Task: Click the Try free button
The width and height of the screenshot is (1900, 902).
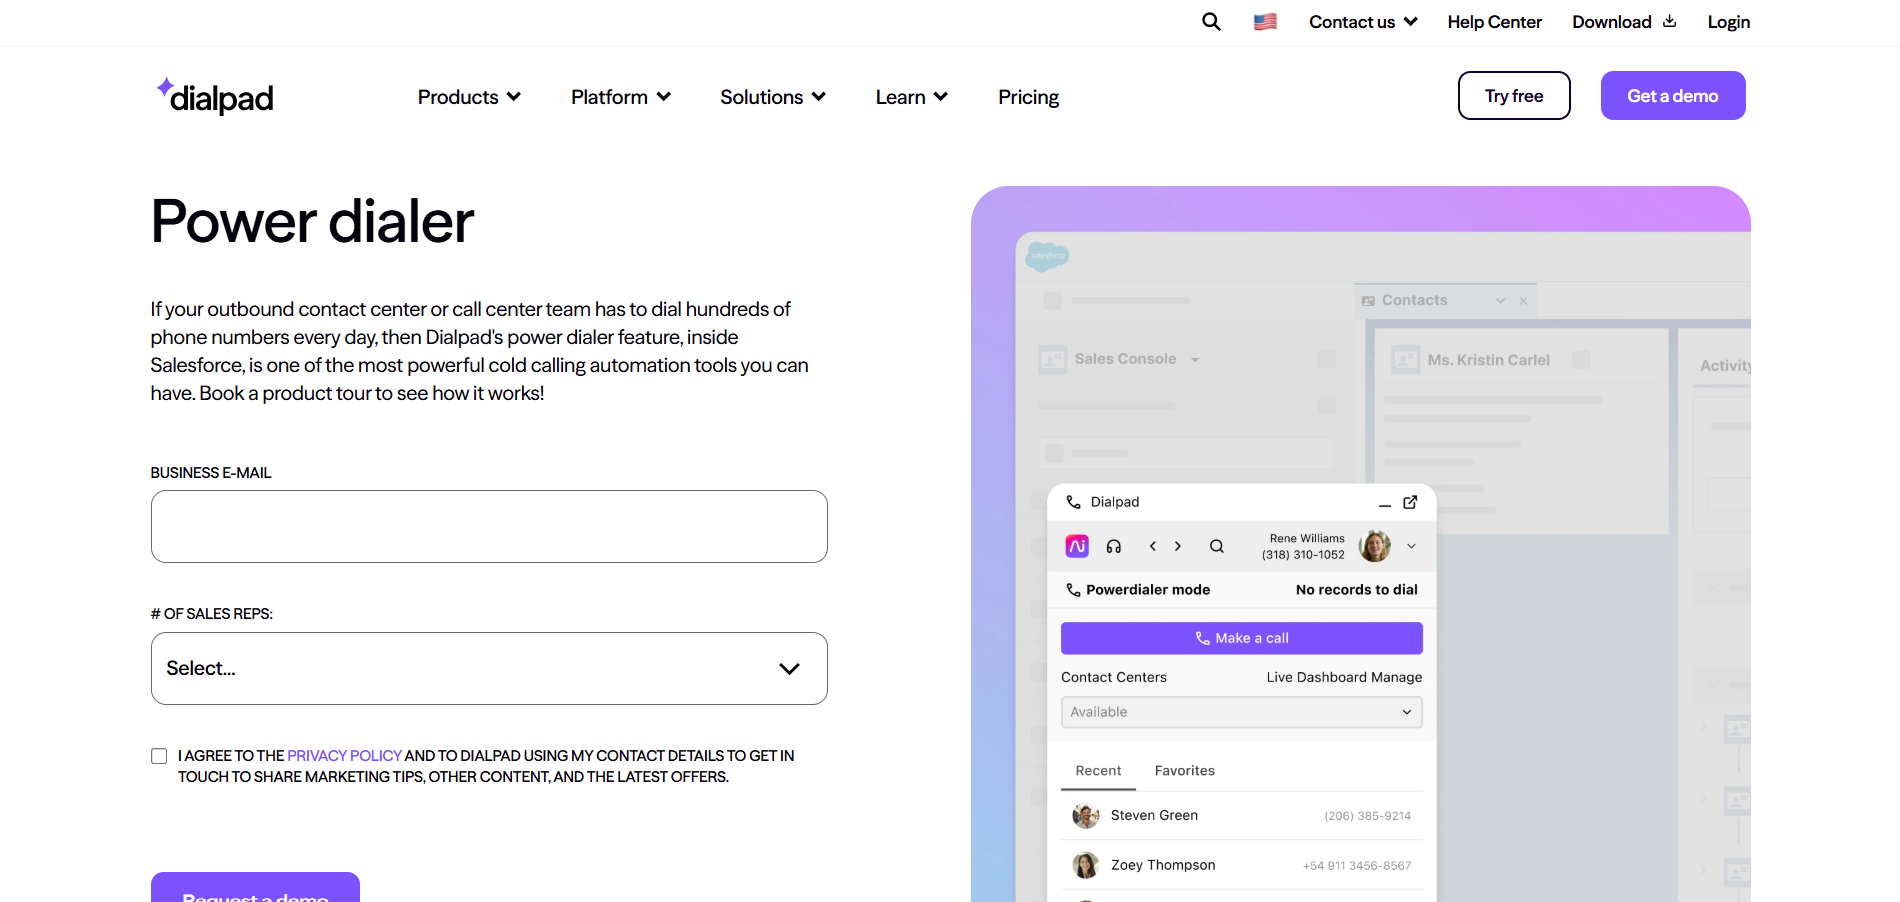Action: [1514, 96]
